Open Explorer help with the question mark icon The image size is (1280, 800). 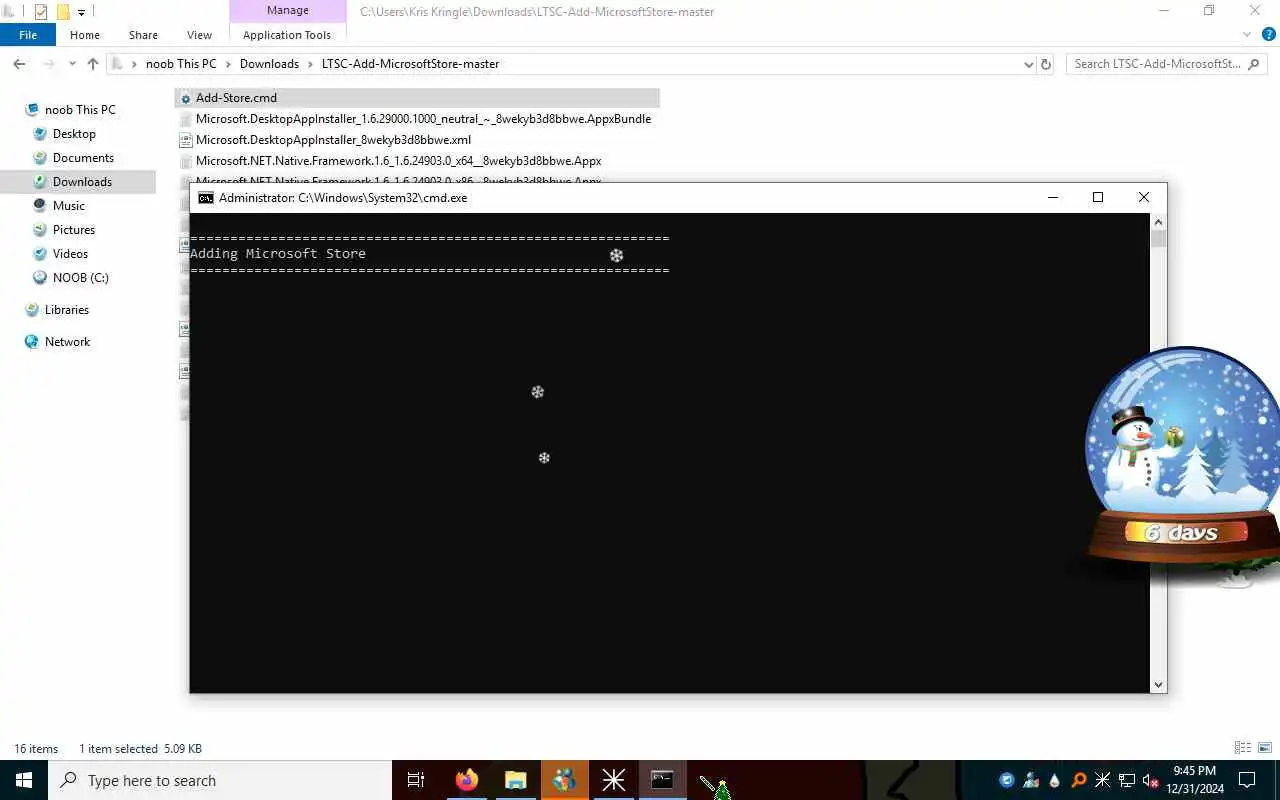tap(1268, 34)
